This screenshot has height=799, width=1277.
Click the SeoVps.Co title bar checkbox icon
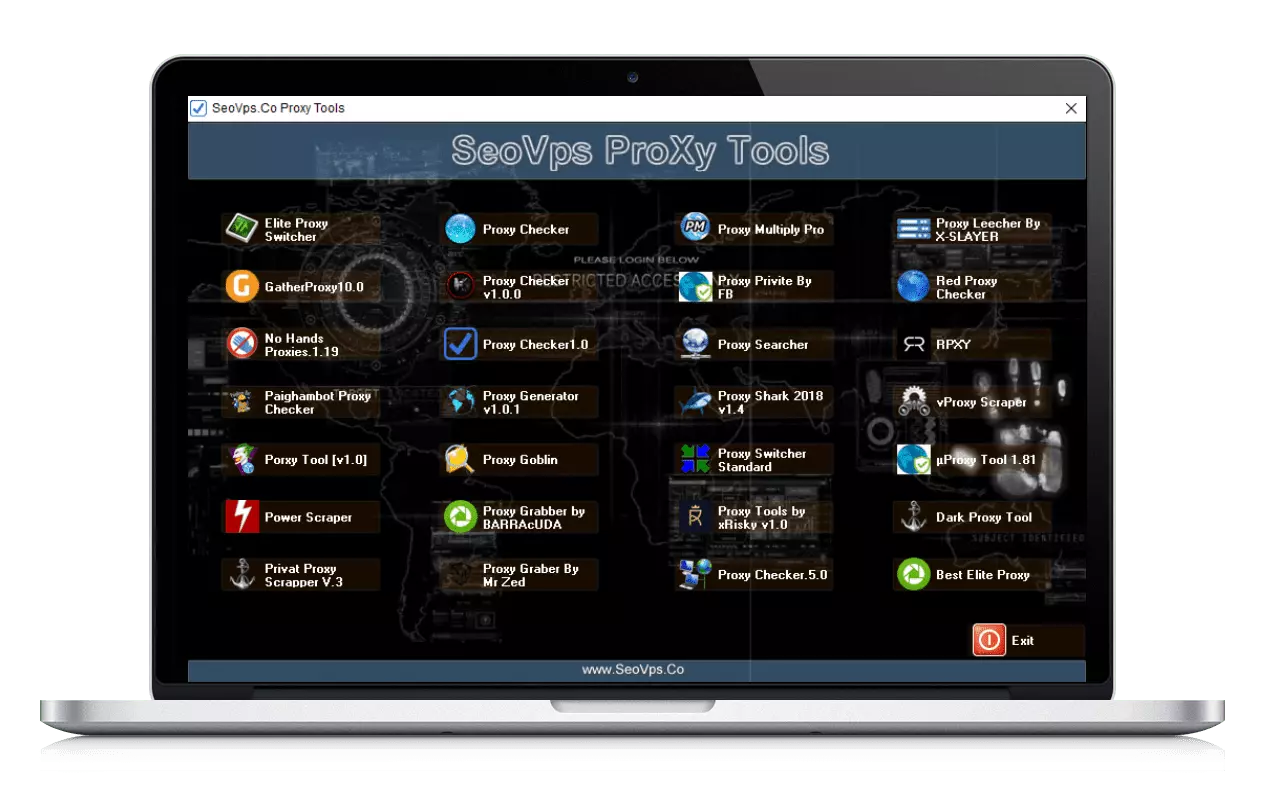coord(199,108)
